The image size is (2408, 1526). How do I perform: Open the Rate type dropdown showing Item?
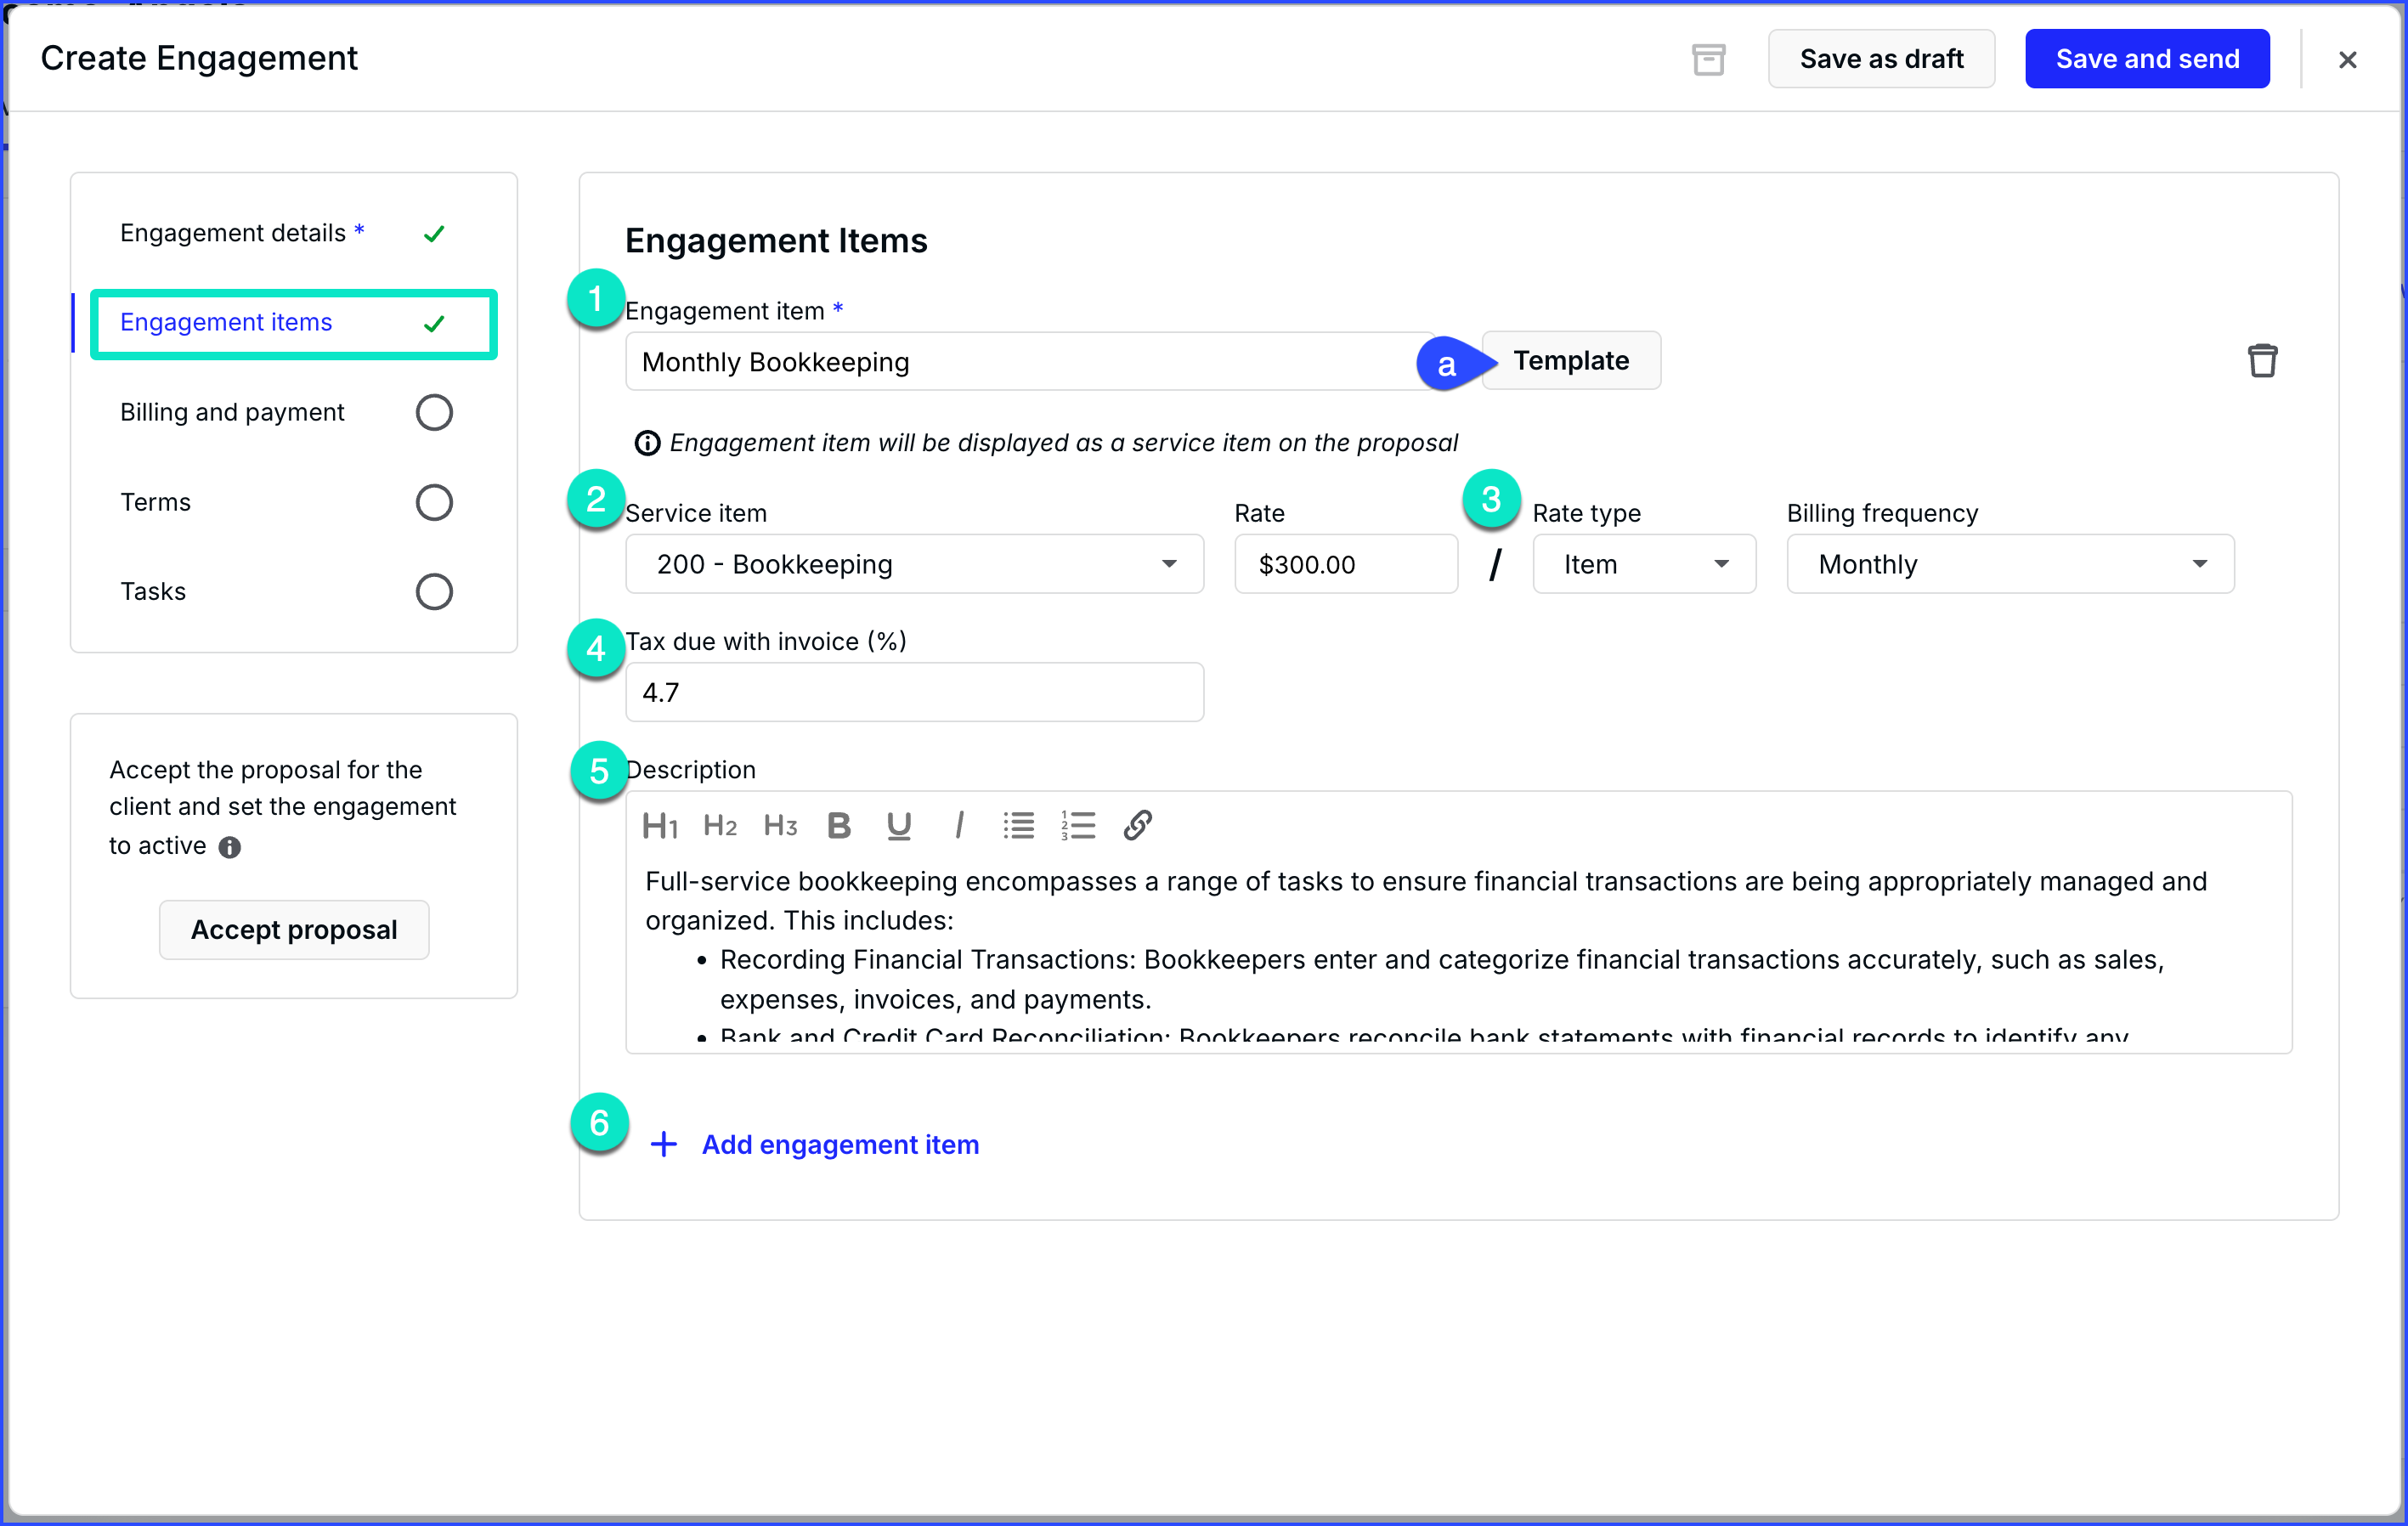[x=1643, y=564]
